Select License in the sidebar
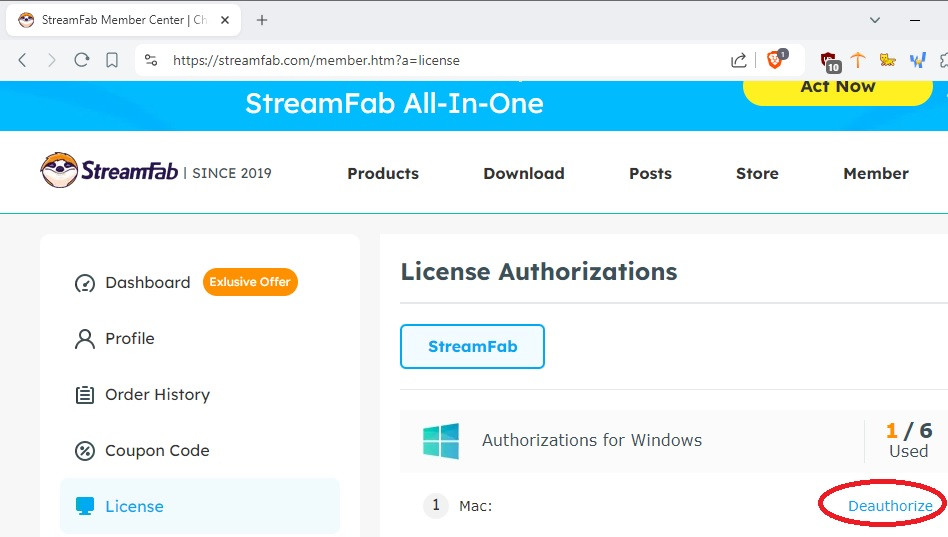 click(200, 506)
